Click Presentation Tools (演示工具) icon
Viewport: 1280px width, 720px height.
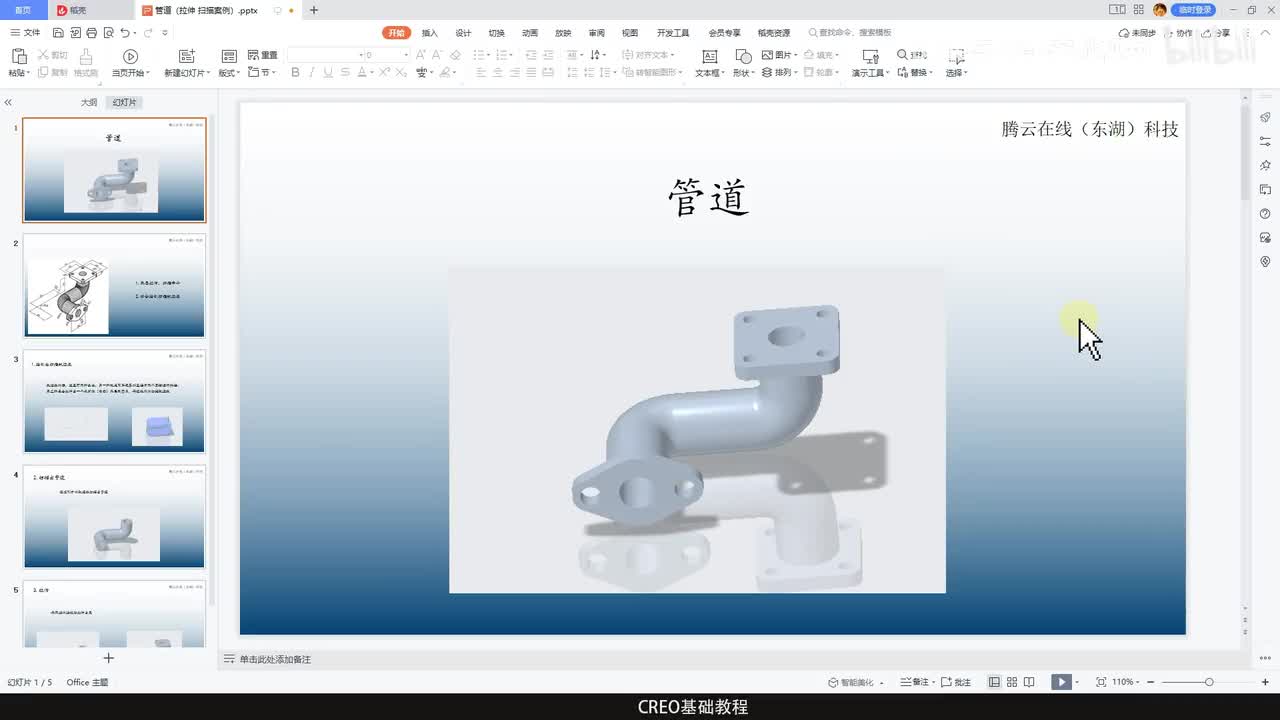tap(870, 57)
